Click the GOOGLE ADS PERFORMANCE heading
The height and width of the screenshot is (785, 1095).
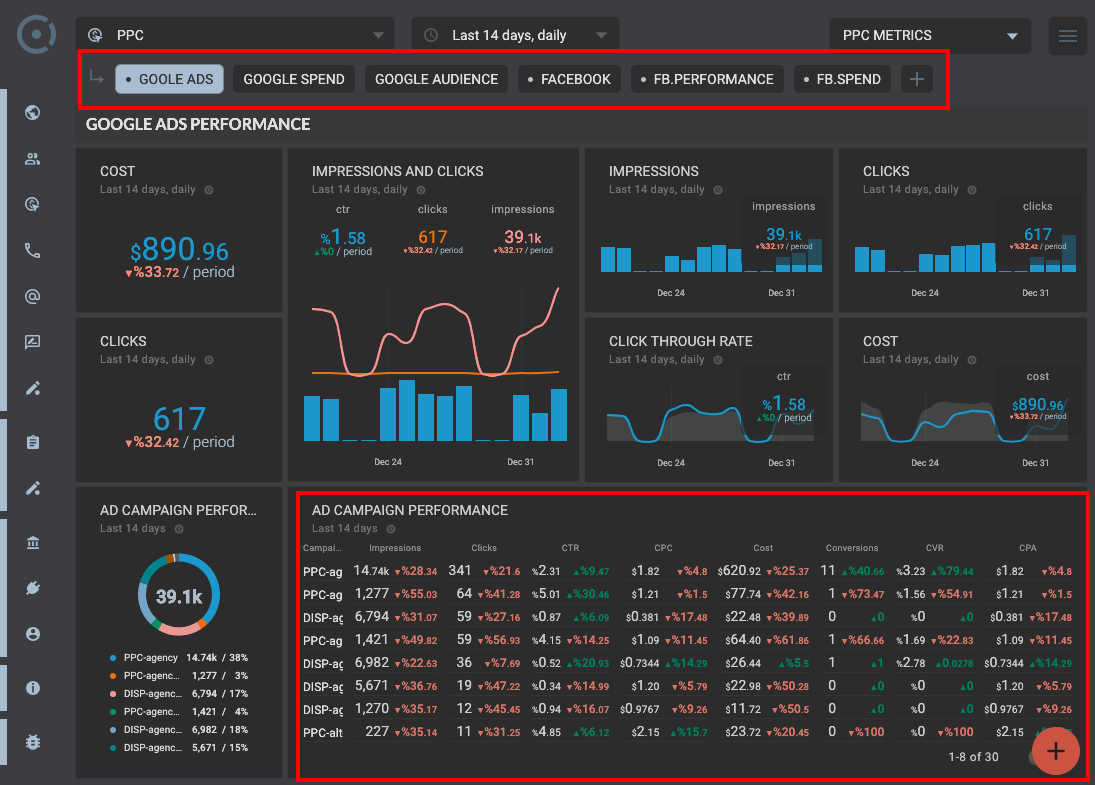tap(198, 124)
